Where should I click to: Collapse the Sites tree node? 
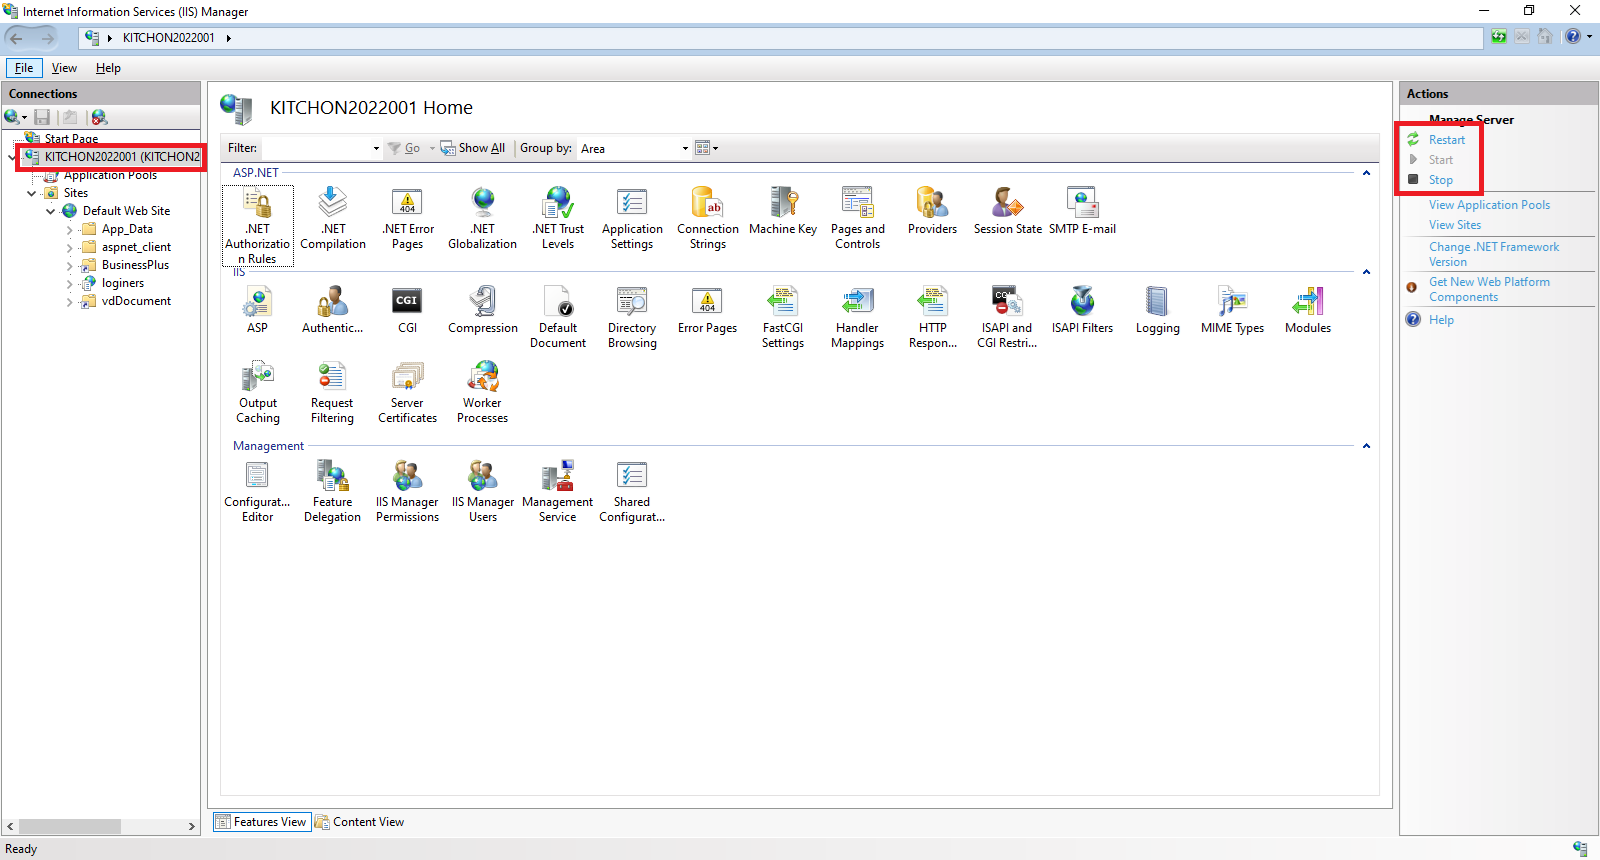pos(32,193)
